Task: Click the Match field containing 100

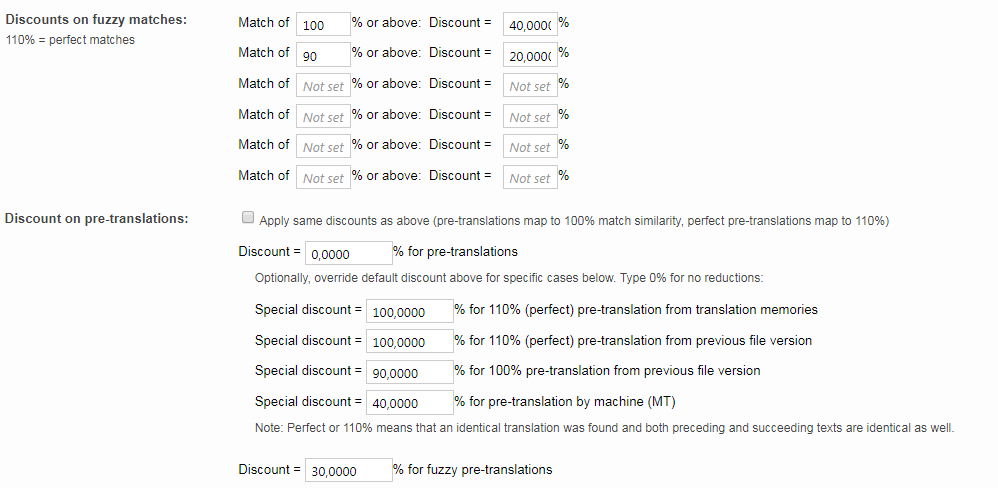Action: pos(322,24)
